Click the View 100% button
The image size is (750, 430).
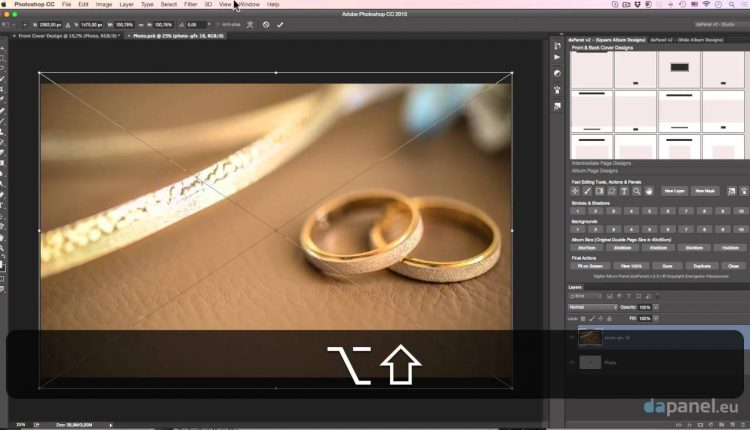631,266
